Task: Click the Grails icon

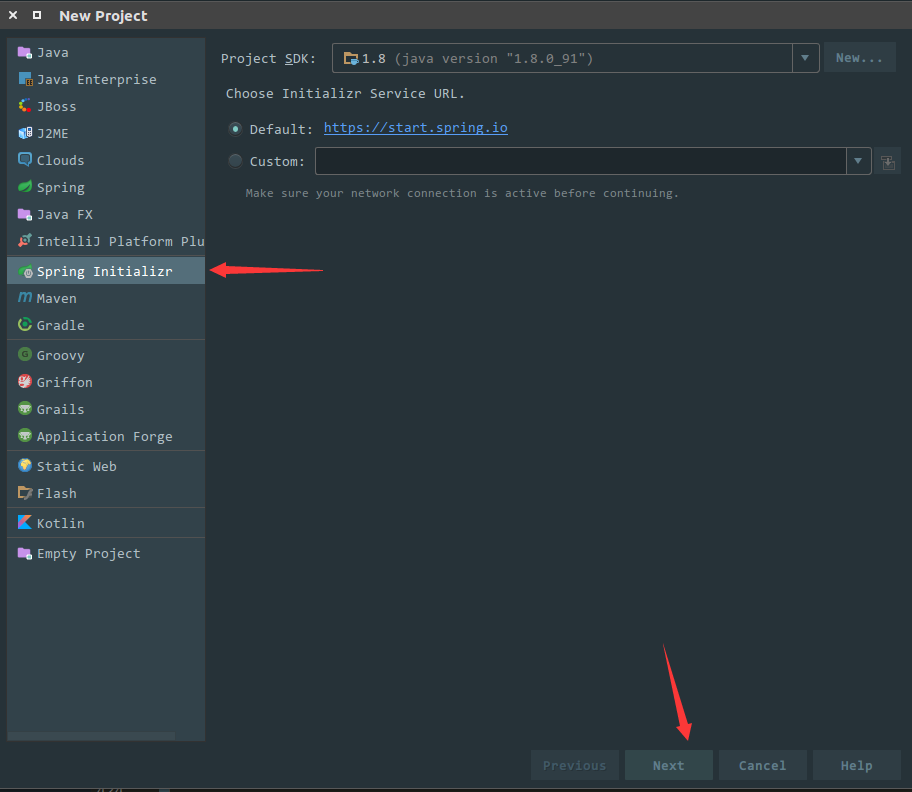Action: coord(24,409)
